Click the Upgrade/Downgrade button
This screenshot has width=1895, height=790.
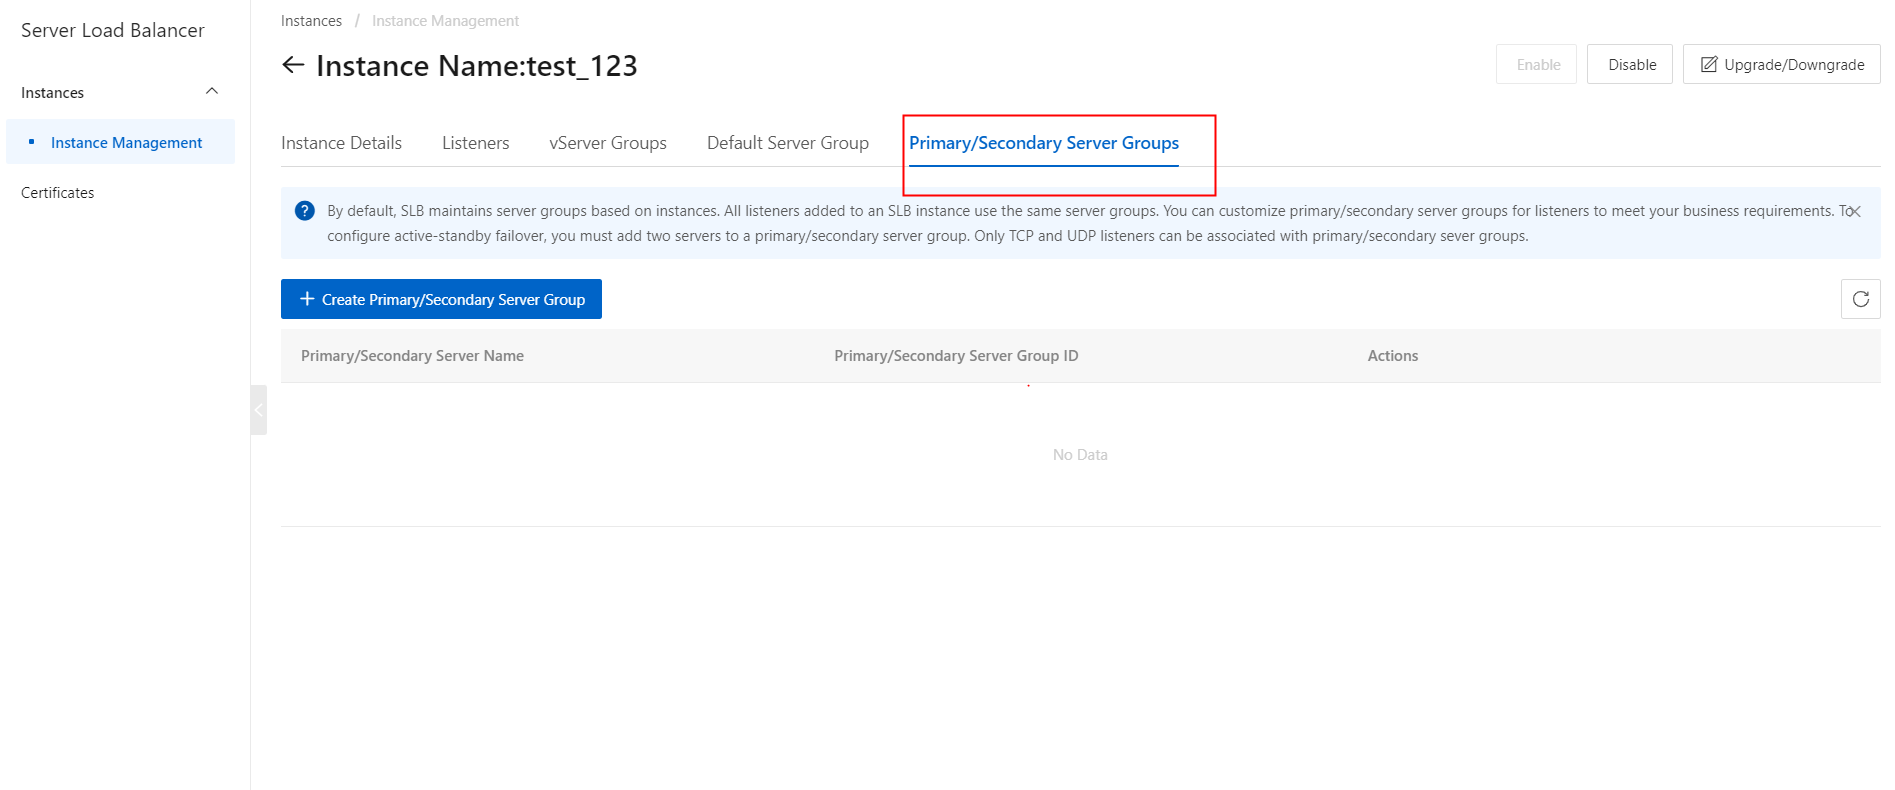pyautogui.click(x=1782, y=64)
